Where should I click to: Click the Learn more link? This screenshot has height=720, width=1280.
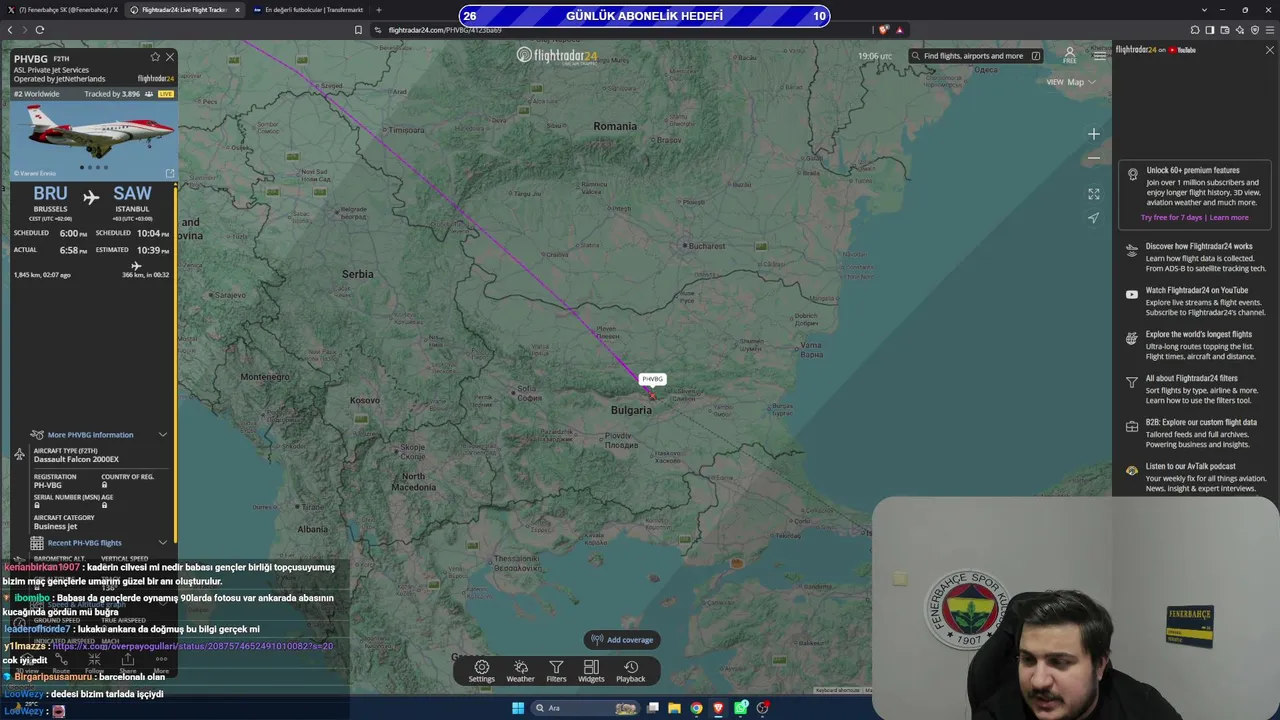[1229, 217]
